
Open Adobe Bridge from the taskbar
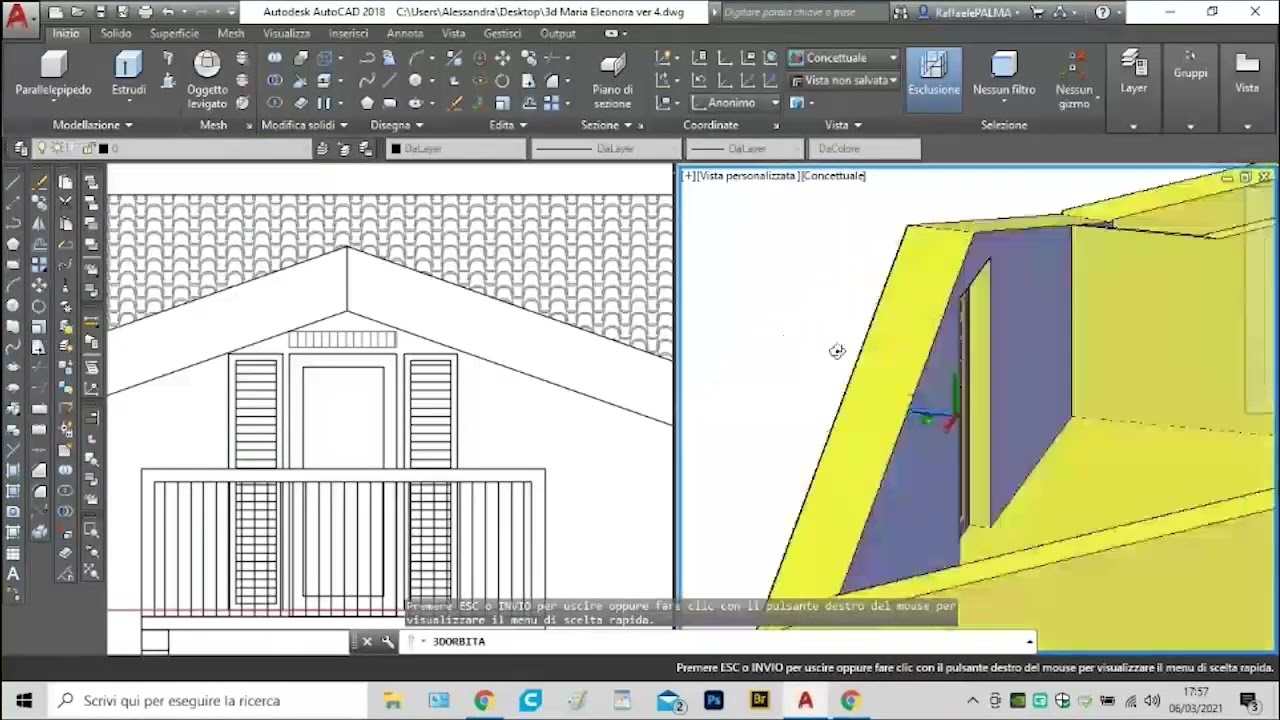point(759,700)
